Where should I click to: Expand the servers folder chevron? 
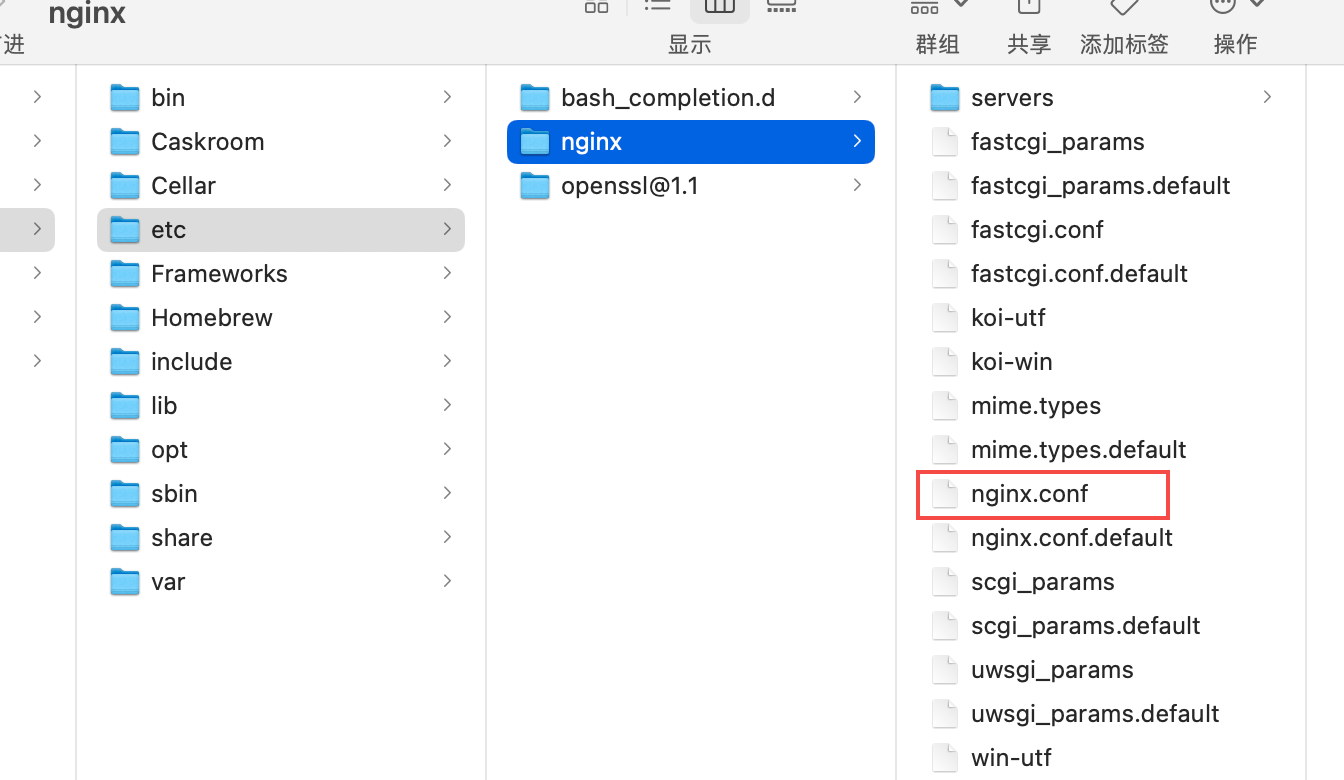pyautogui.click(x=1267, y=97)
